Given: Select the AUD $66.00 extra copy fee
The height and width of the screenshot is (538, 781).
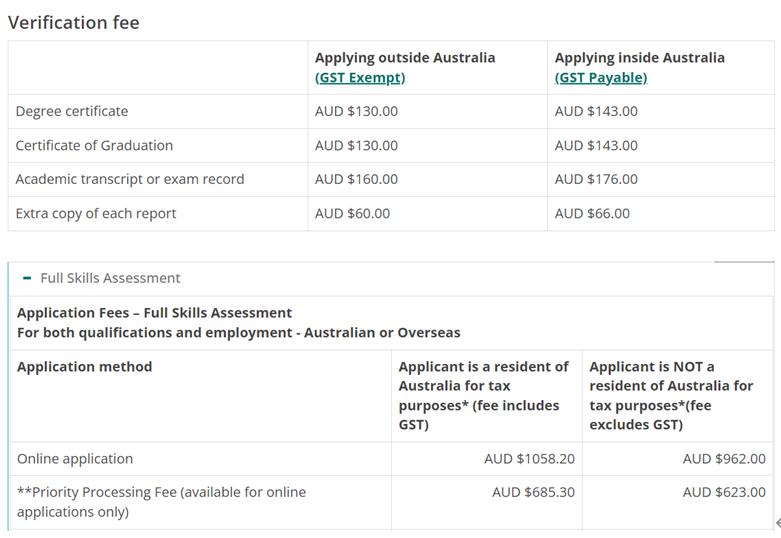Looking at the screenshot, I should [x=592, y=213].
